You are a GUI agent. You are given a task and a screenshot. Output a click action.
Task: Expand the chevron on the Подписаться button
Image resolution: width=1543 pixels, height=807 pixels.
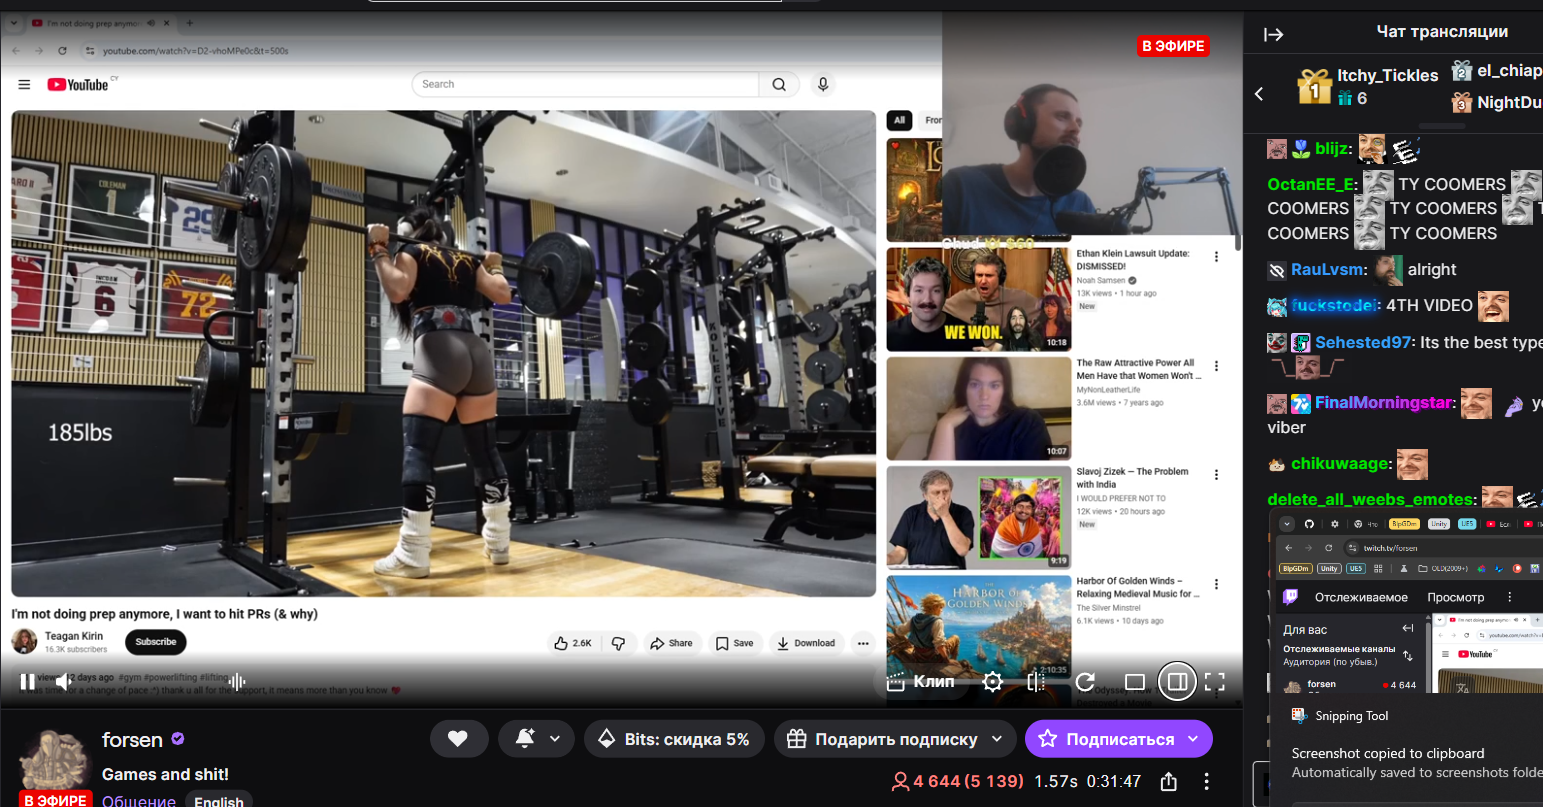click(1194, 739)
